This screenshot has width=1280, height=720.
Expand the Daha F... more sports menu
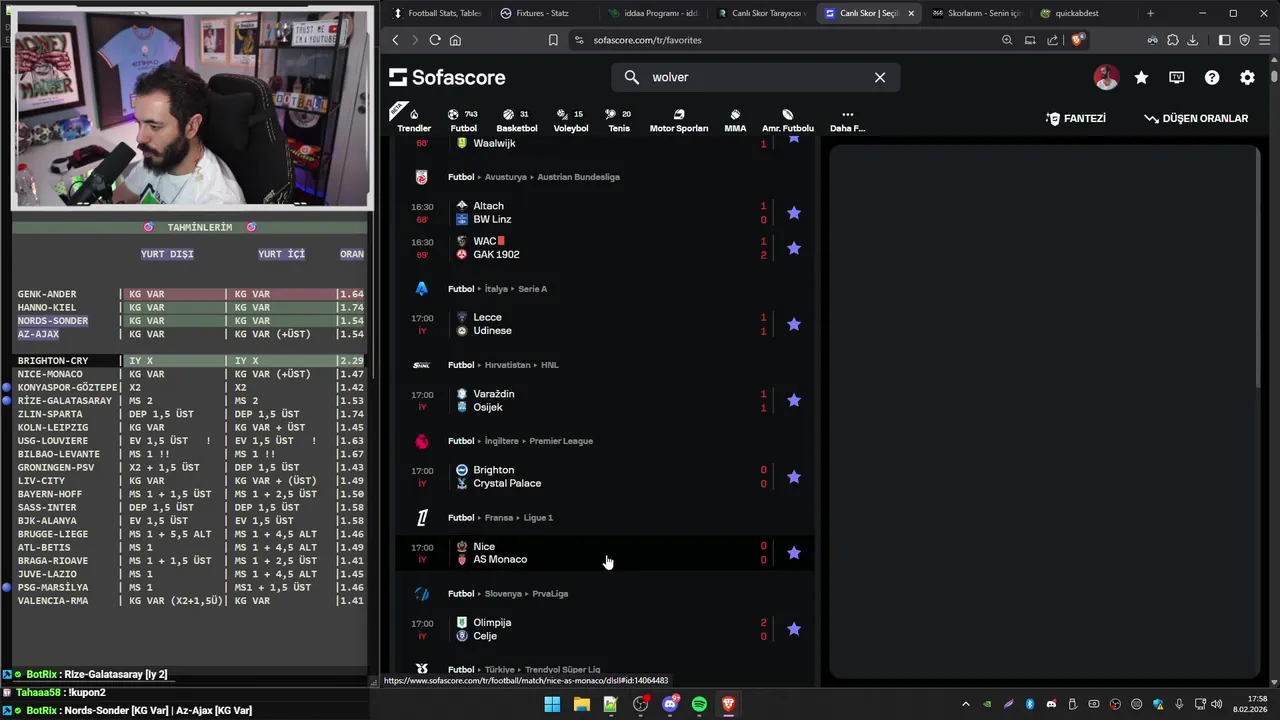tap(847, 119)
